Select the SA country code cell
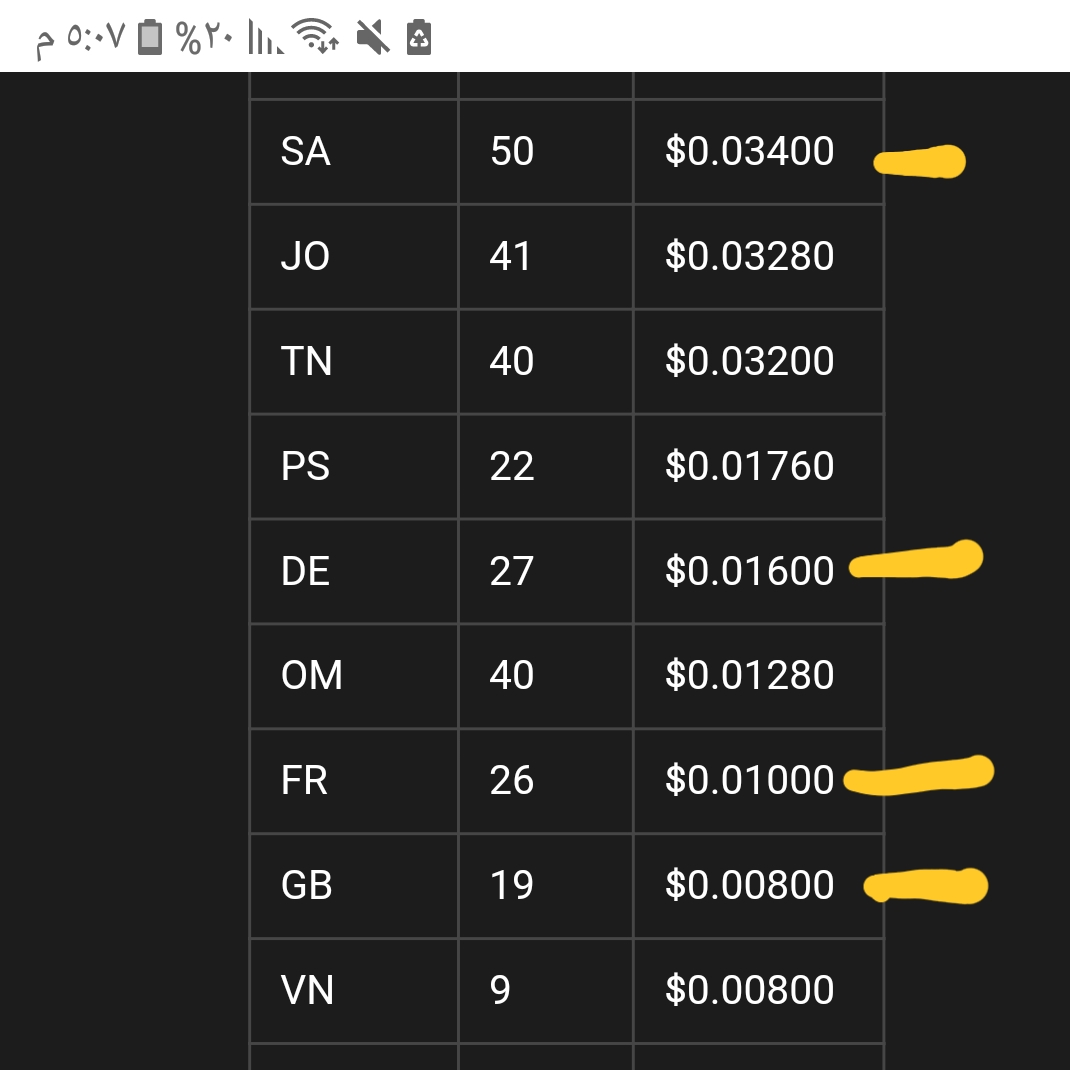1070x1070 pixels. (305, 152)
